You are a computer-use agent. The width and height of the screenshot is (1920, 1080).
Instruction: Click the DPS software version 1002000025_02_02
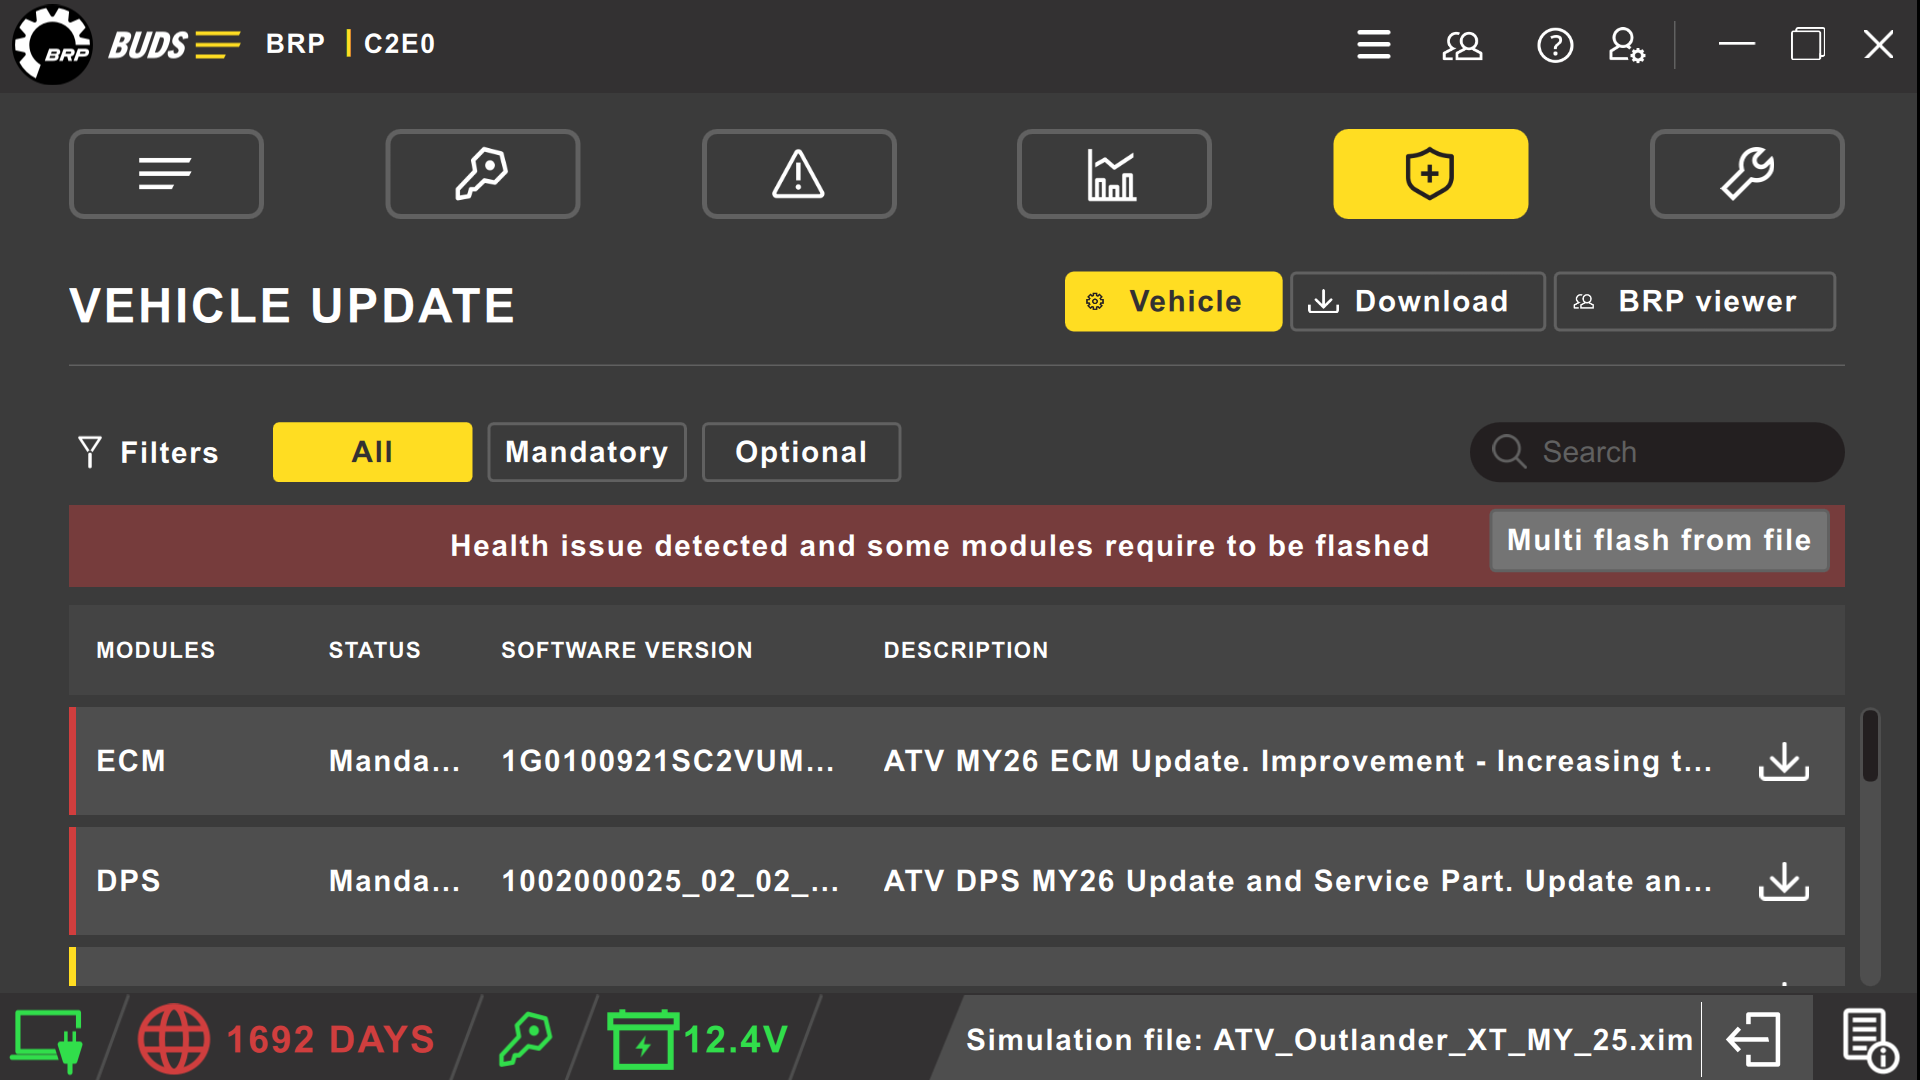tap(670, 881)
